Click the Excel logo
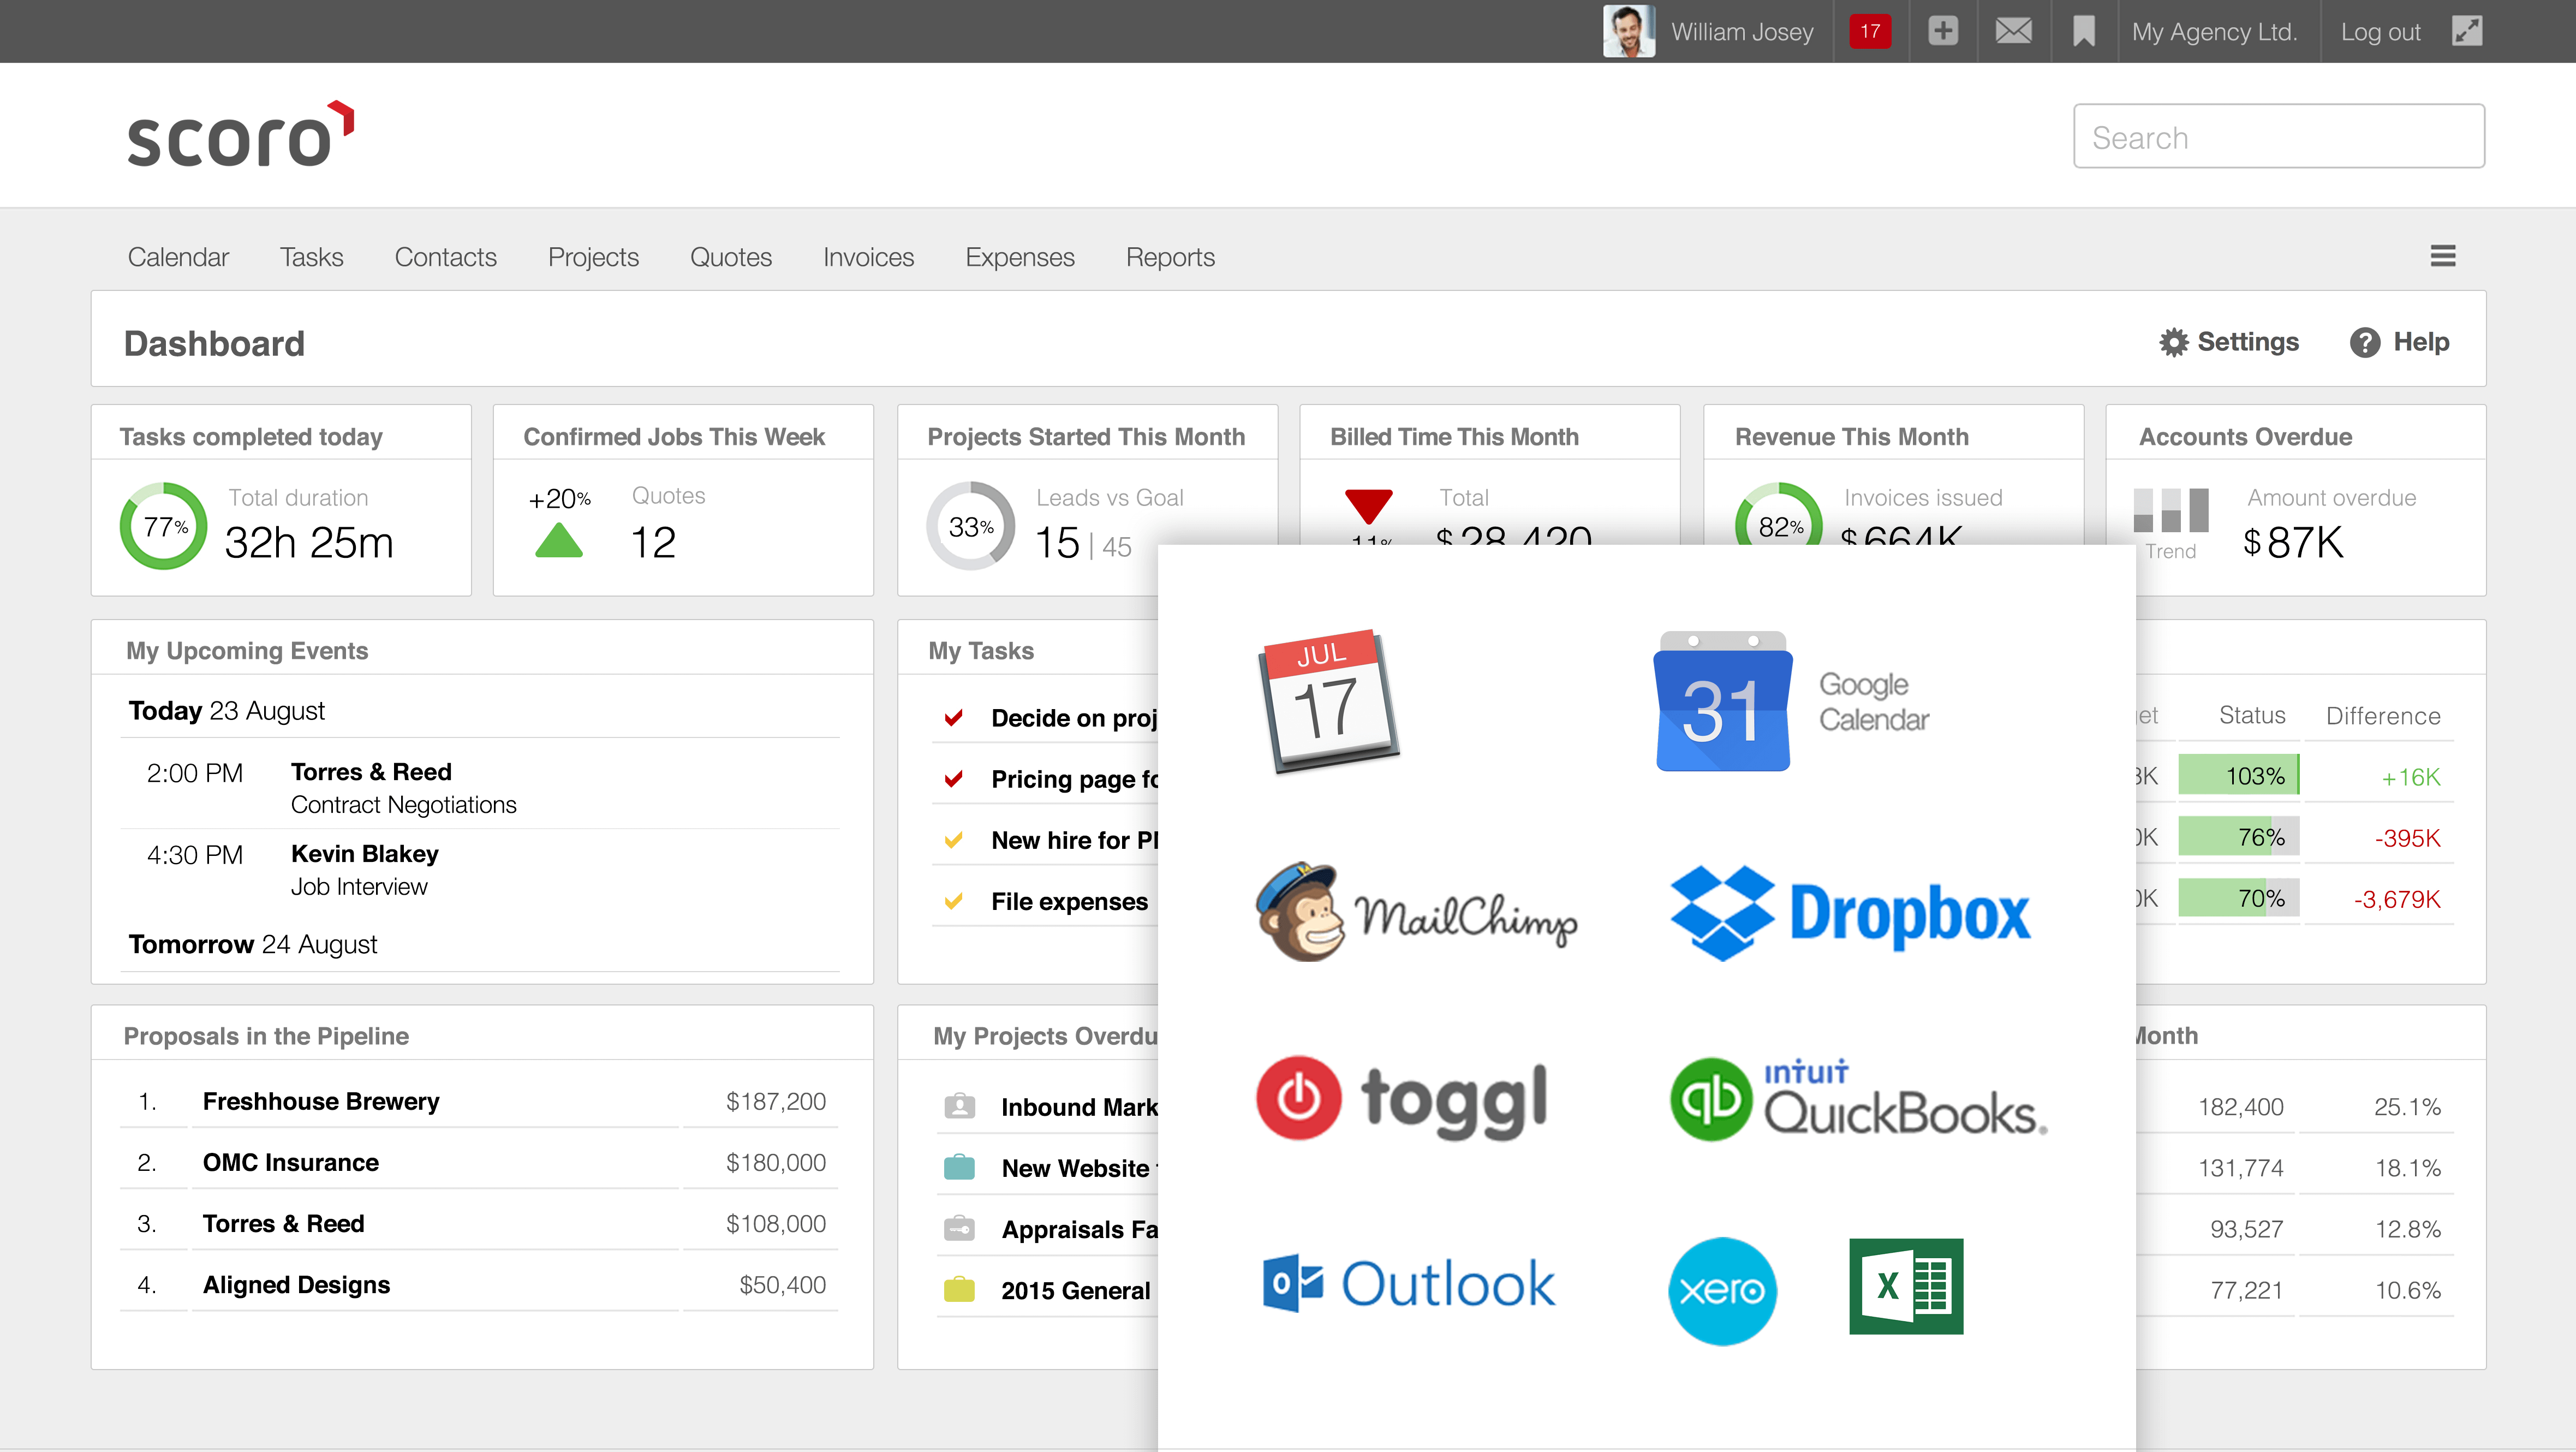 tap(1906, 1286)
